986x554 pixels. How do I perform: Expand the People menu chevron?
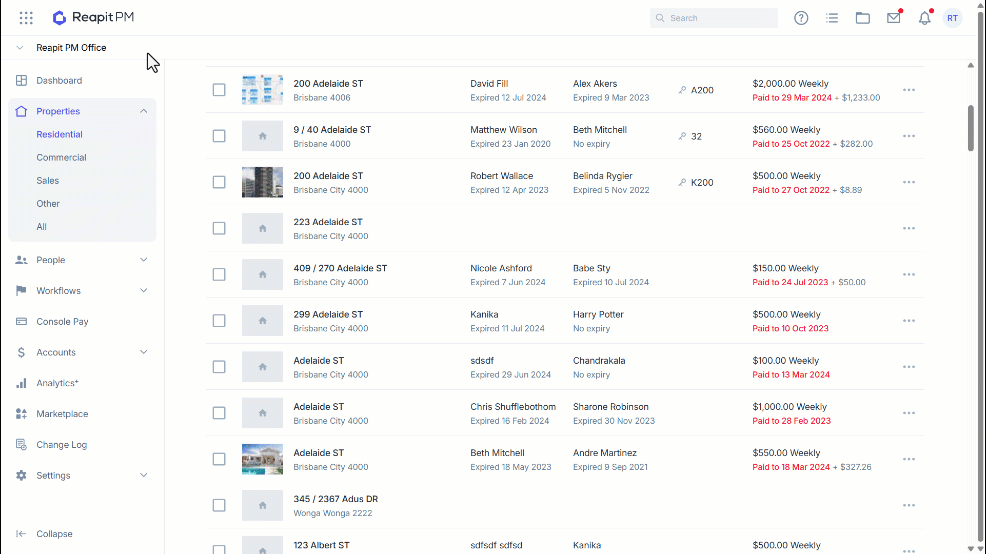143,260
